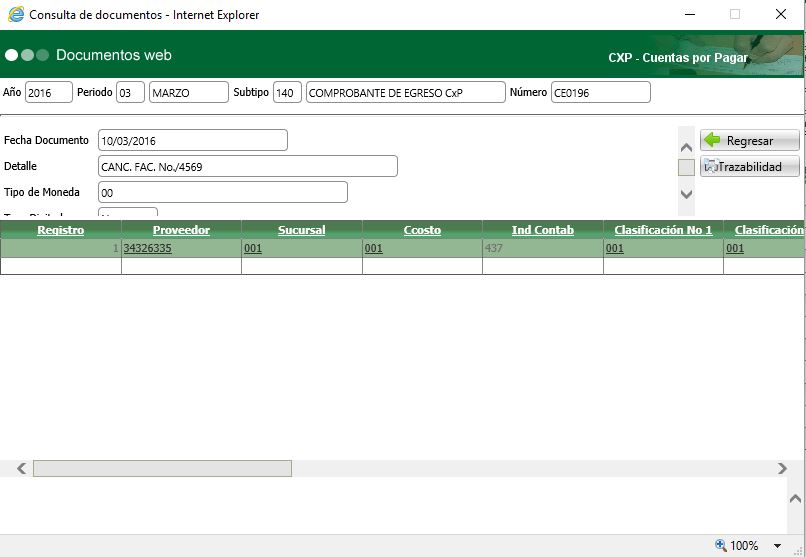Click the Registro cell showing 1

pyautogui.click(x=61, y=248)
